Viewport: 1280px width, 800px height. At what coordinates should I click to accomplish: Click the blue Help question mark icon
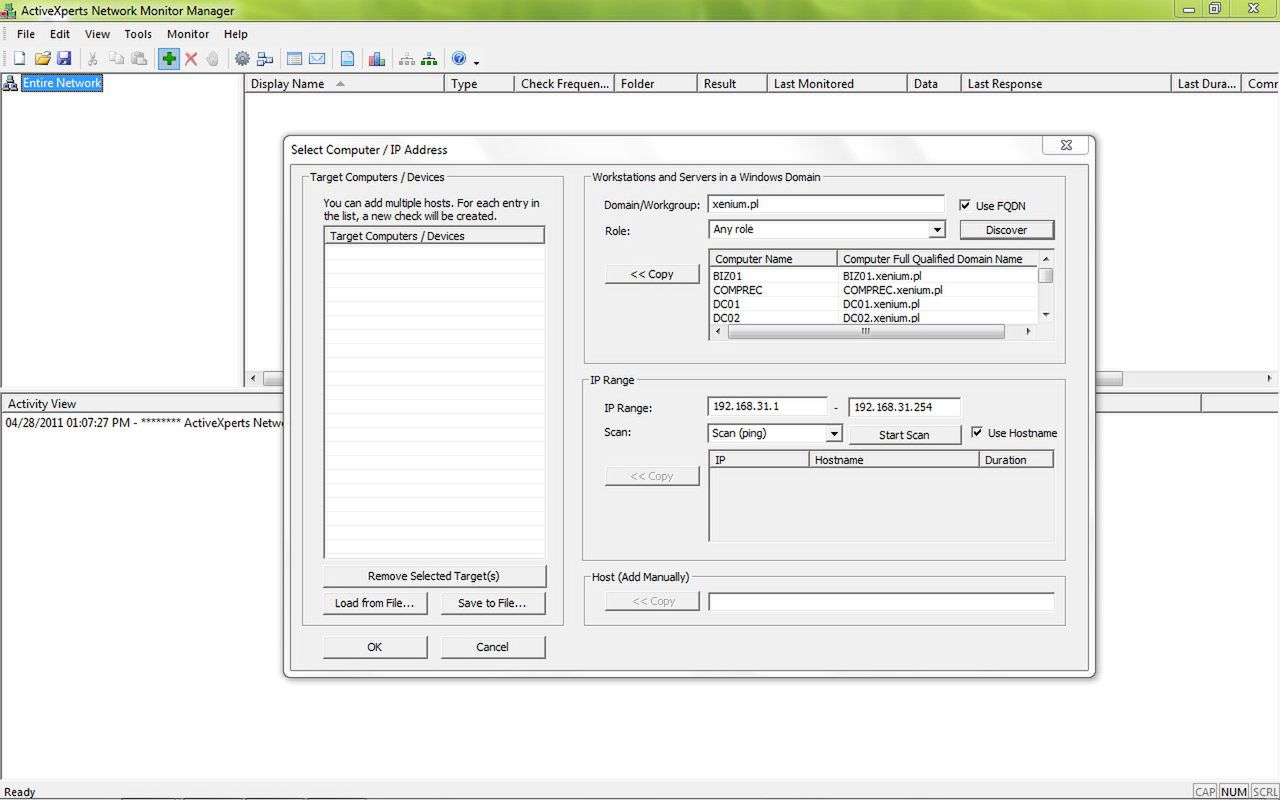pos(459,59)
